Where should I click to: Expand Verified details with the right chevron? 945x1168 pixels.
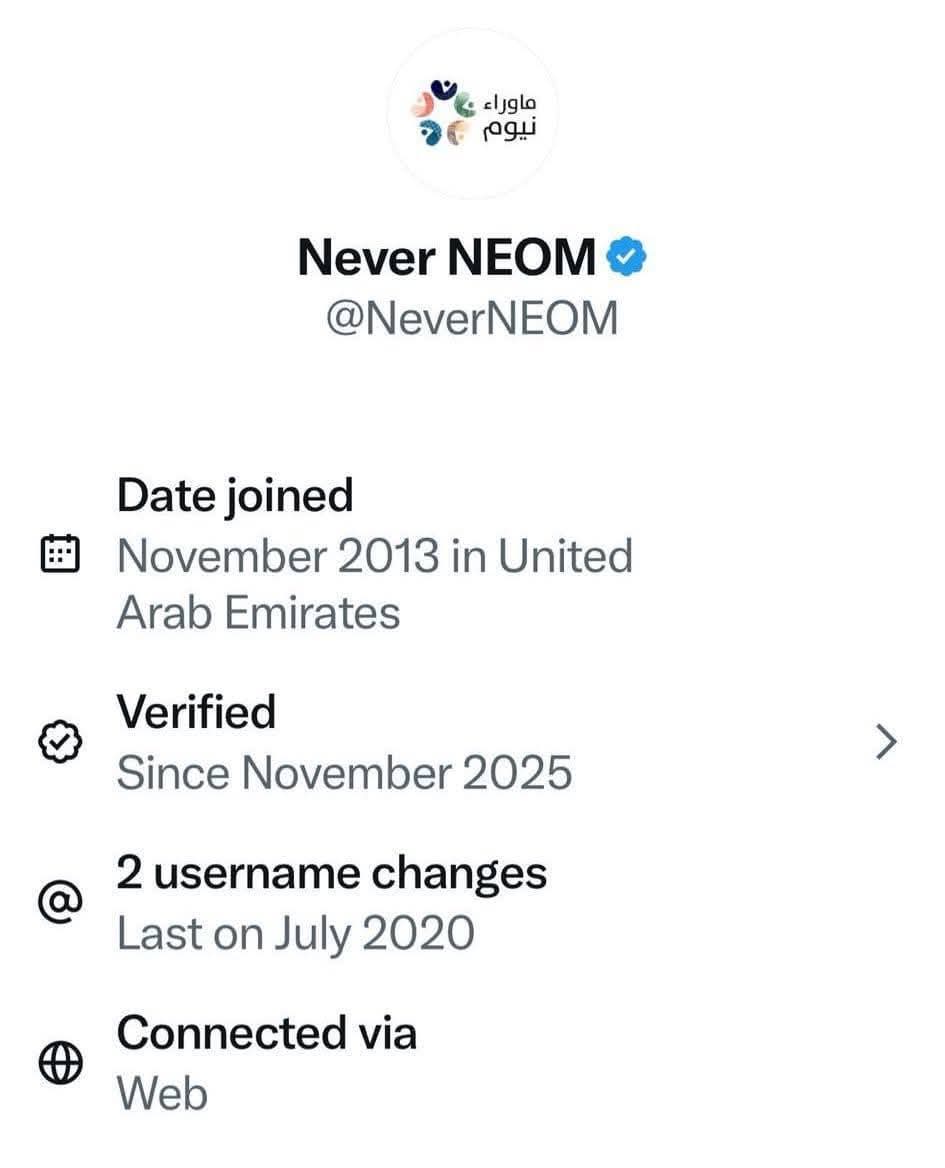click(885, 743)
